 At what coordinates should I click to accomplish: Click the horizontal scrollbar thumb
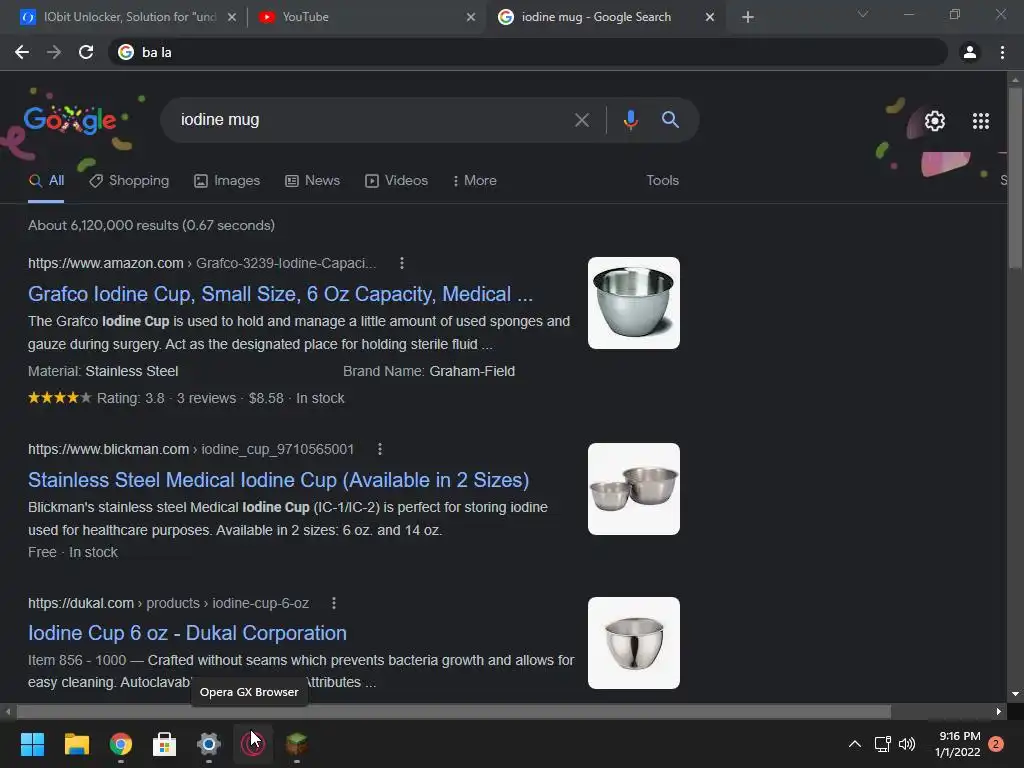(x=453, y=711)
